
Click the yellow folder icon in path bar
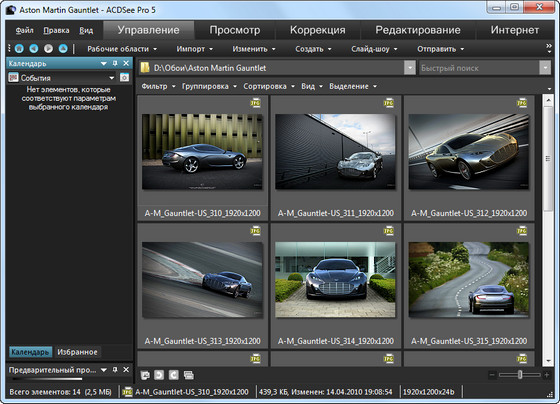pyautogui.click(x=145, y=68)
